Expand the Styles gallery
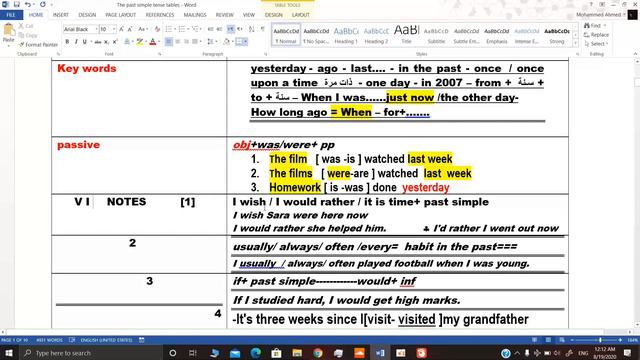The height and width of the screenshot is (360, 640). tap(576, 43)
